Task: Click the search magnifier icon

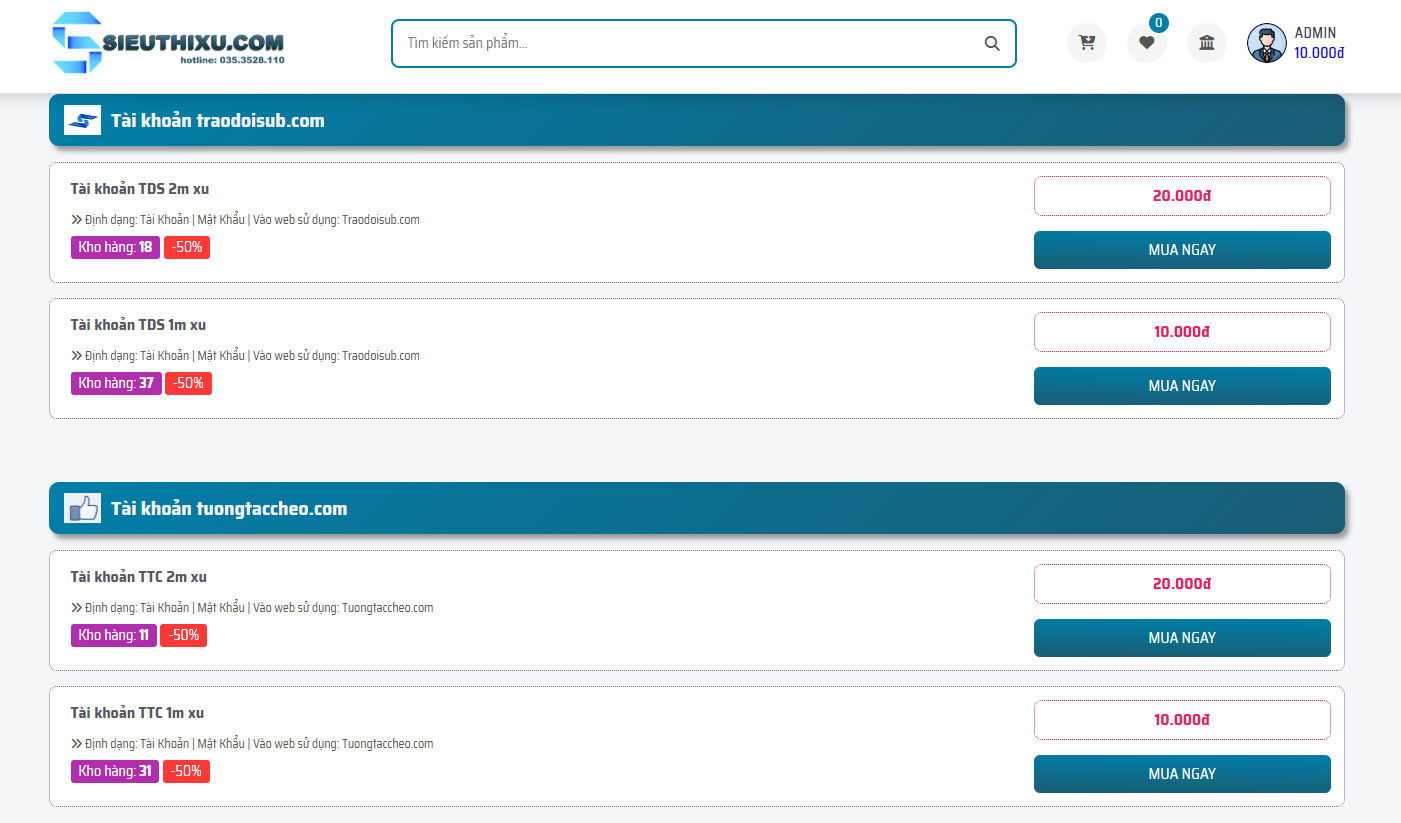Action: [x=992, y=43]
